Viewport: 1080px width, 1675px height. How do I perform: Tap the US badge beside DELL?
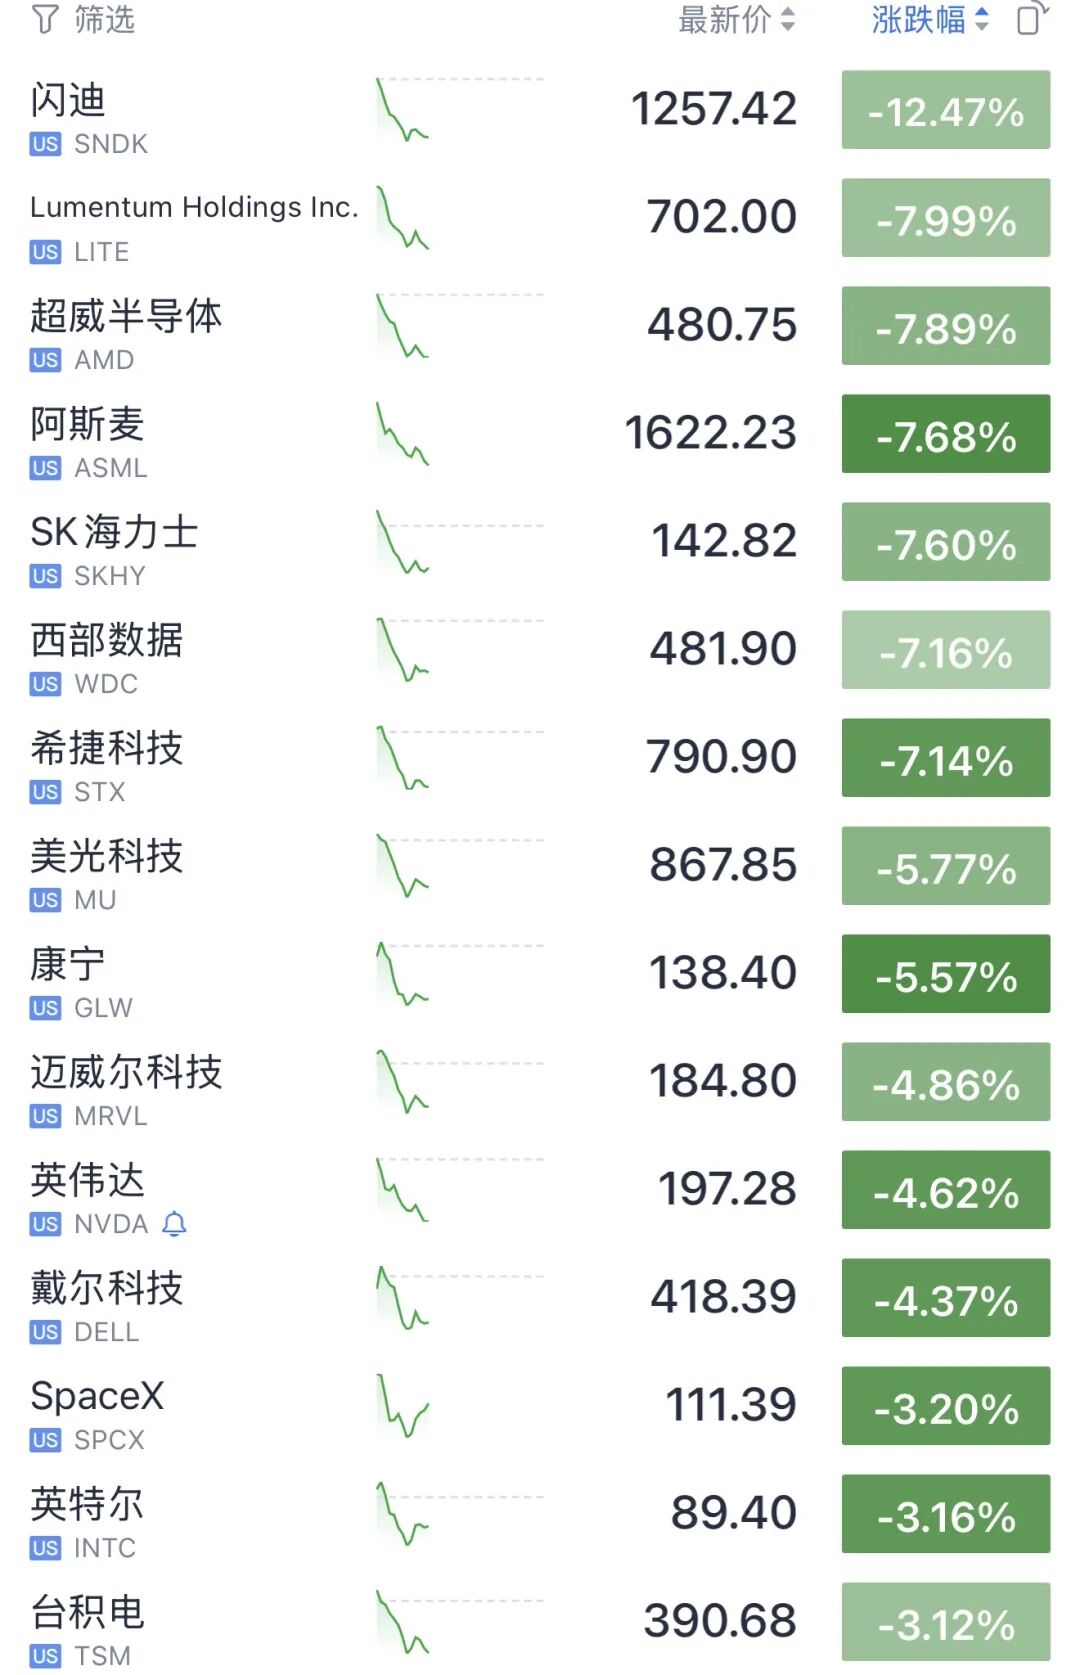(45, 1332)
